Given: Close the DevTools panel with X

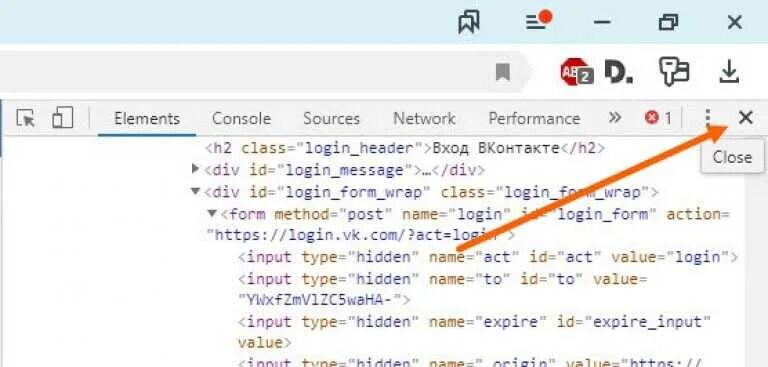Looking at the screenshot, I should click(745, 118).
